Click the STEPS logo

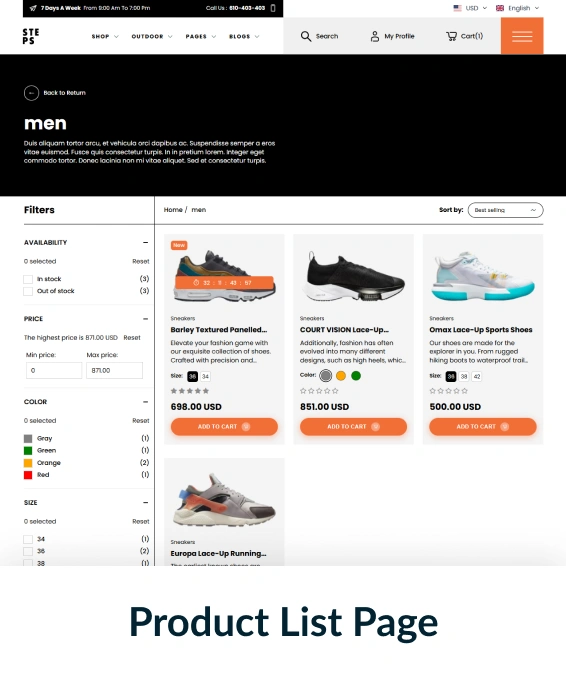[x=31, y=37]
